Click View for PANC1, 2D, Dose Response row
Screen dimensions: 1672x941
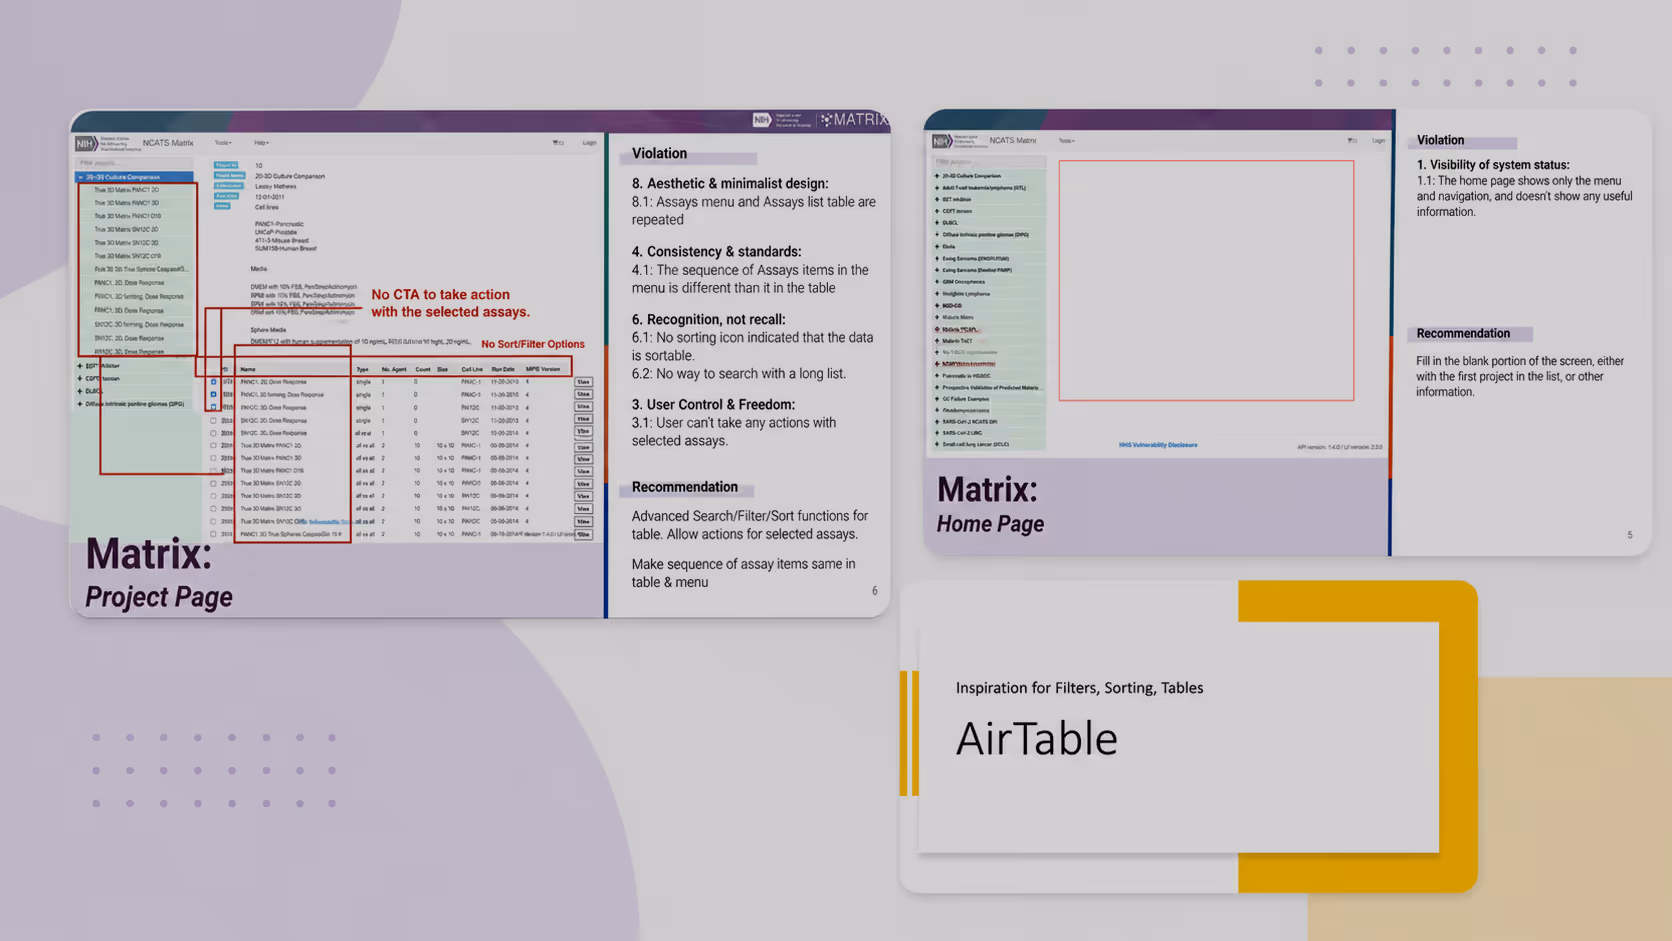583,382
